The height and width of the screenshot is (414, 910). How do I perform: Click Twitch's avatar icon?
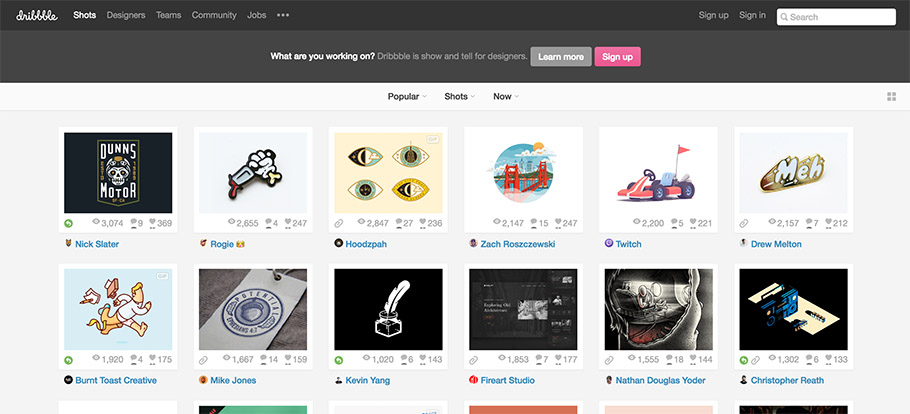[609, 243]
